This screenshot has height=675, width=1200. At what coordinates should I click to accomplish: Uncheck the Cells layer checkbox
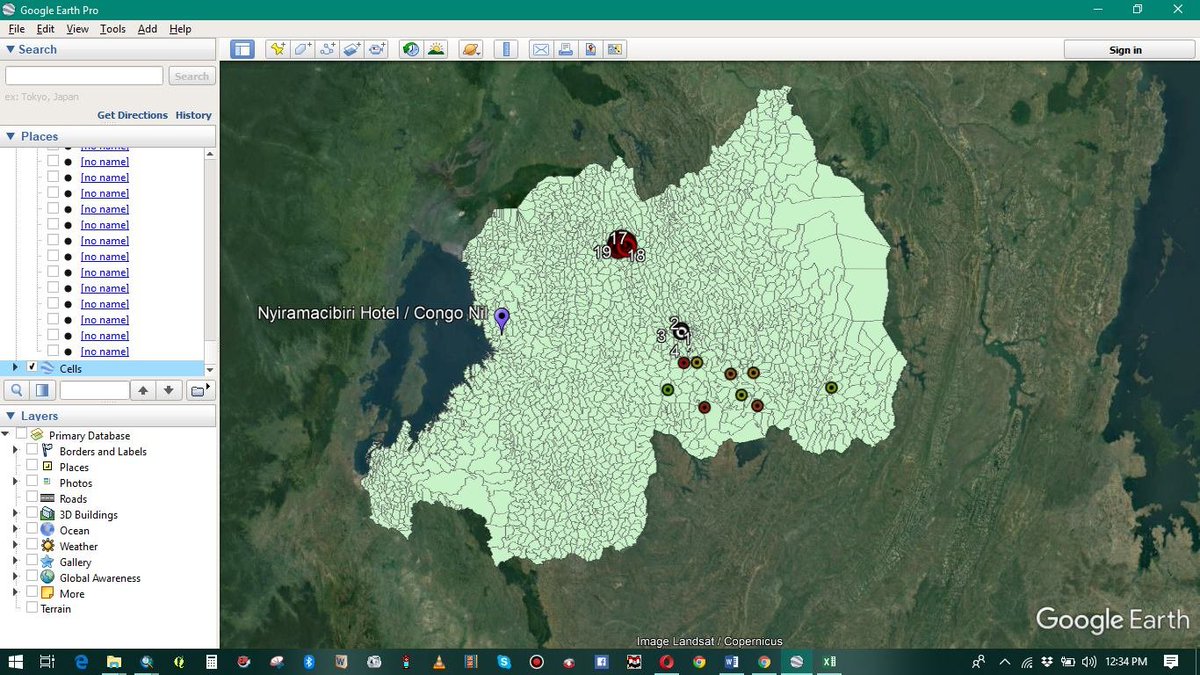point(32,368)
